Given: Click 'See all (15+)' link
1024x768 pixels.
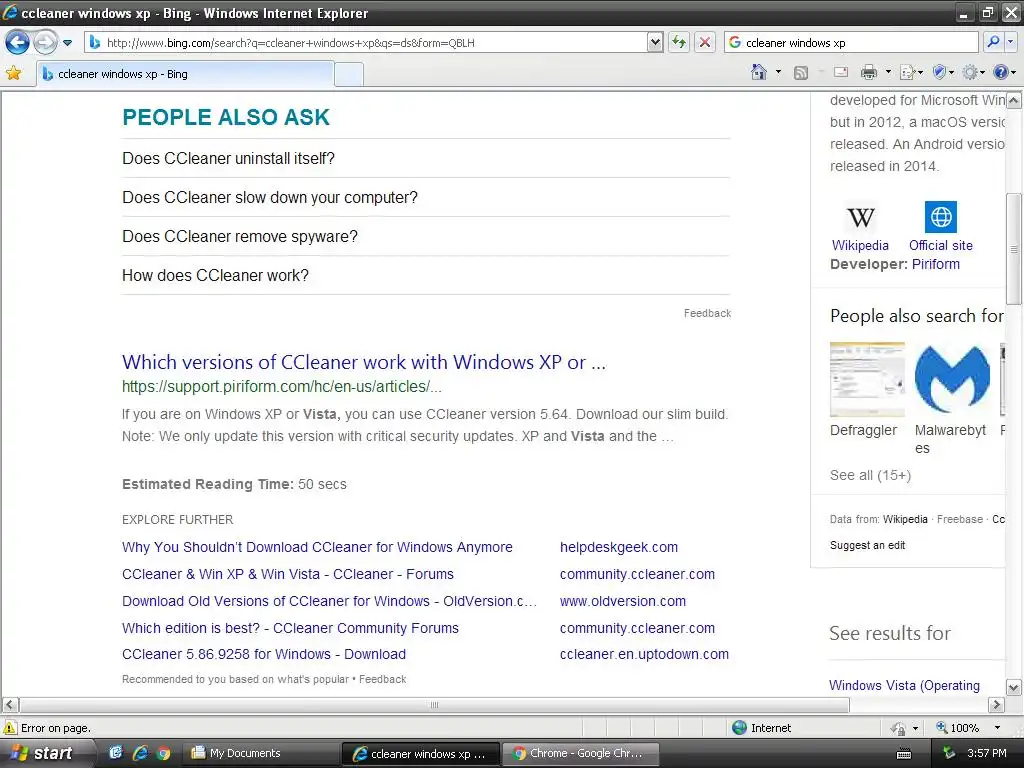Looking at the screenshot, I should pos(870,475).
